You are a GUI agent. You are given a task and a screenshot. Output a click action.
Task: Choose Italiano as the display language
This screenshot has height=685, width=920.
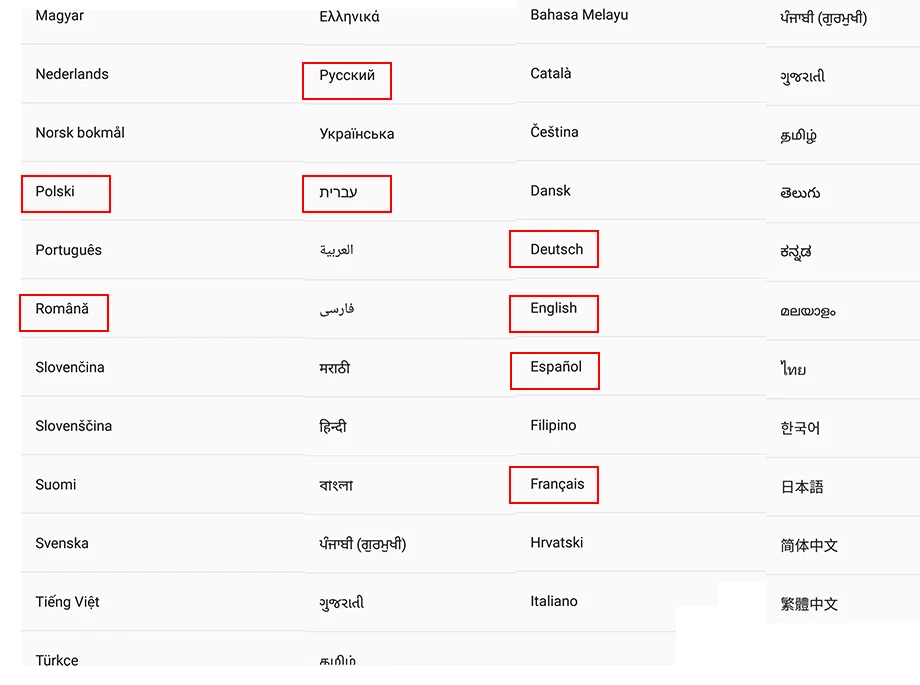554,602
